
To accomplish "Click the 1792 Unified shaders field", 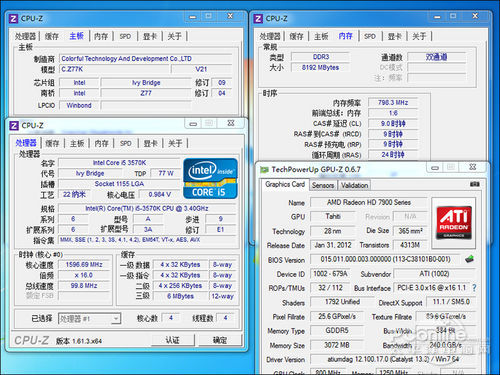I will [x=342, y=302].
